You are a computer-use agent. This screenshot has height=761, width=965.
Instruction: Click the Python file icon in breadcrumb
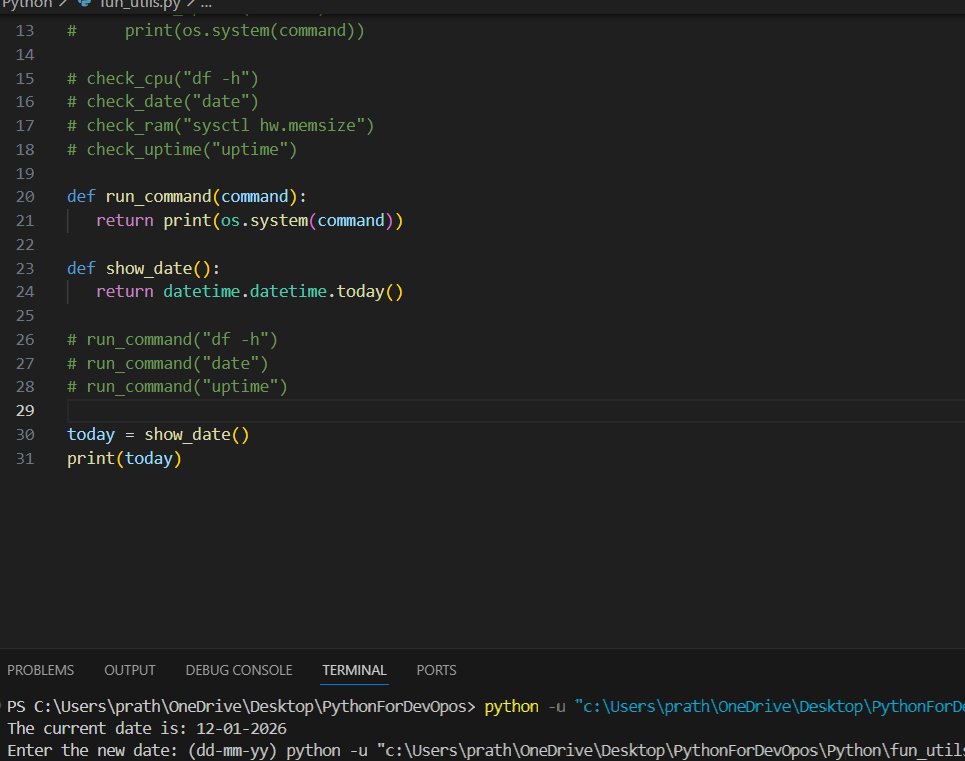click(x=83, y=4)
